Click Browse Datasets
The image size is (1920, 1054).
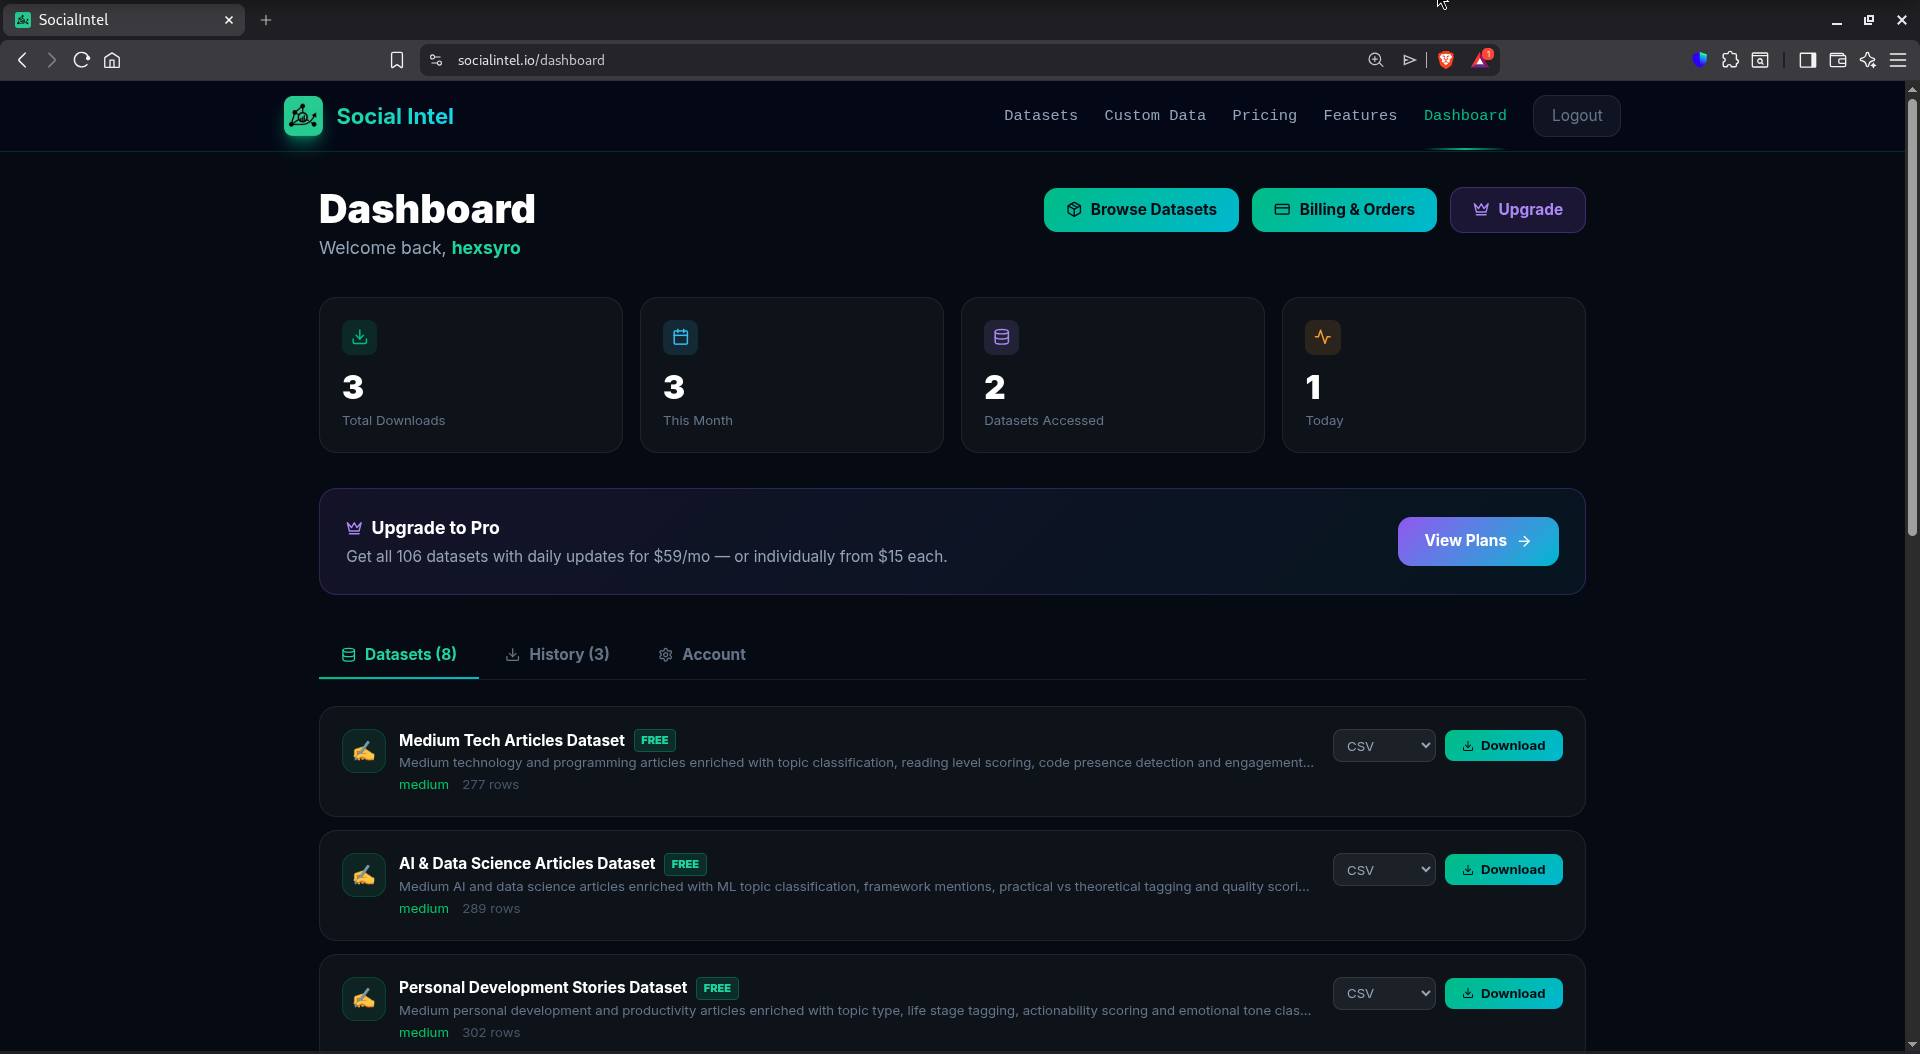(x=1141, y=209)
